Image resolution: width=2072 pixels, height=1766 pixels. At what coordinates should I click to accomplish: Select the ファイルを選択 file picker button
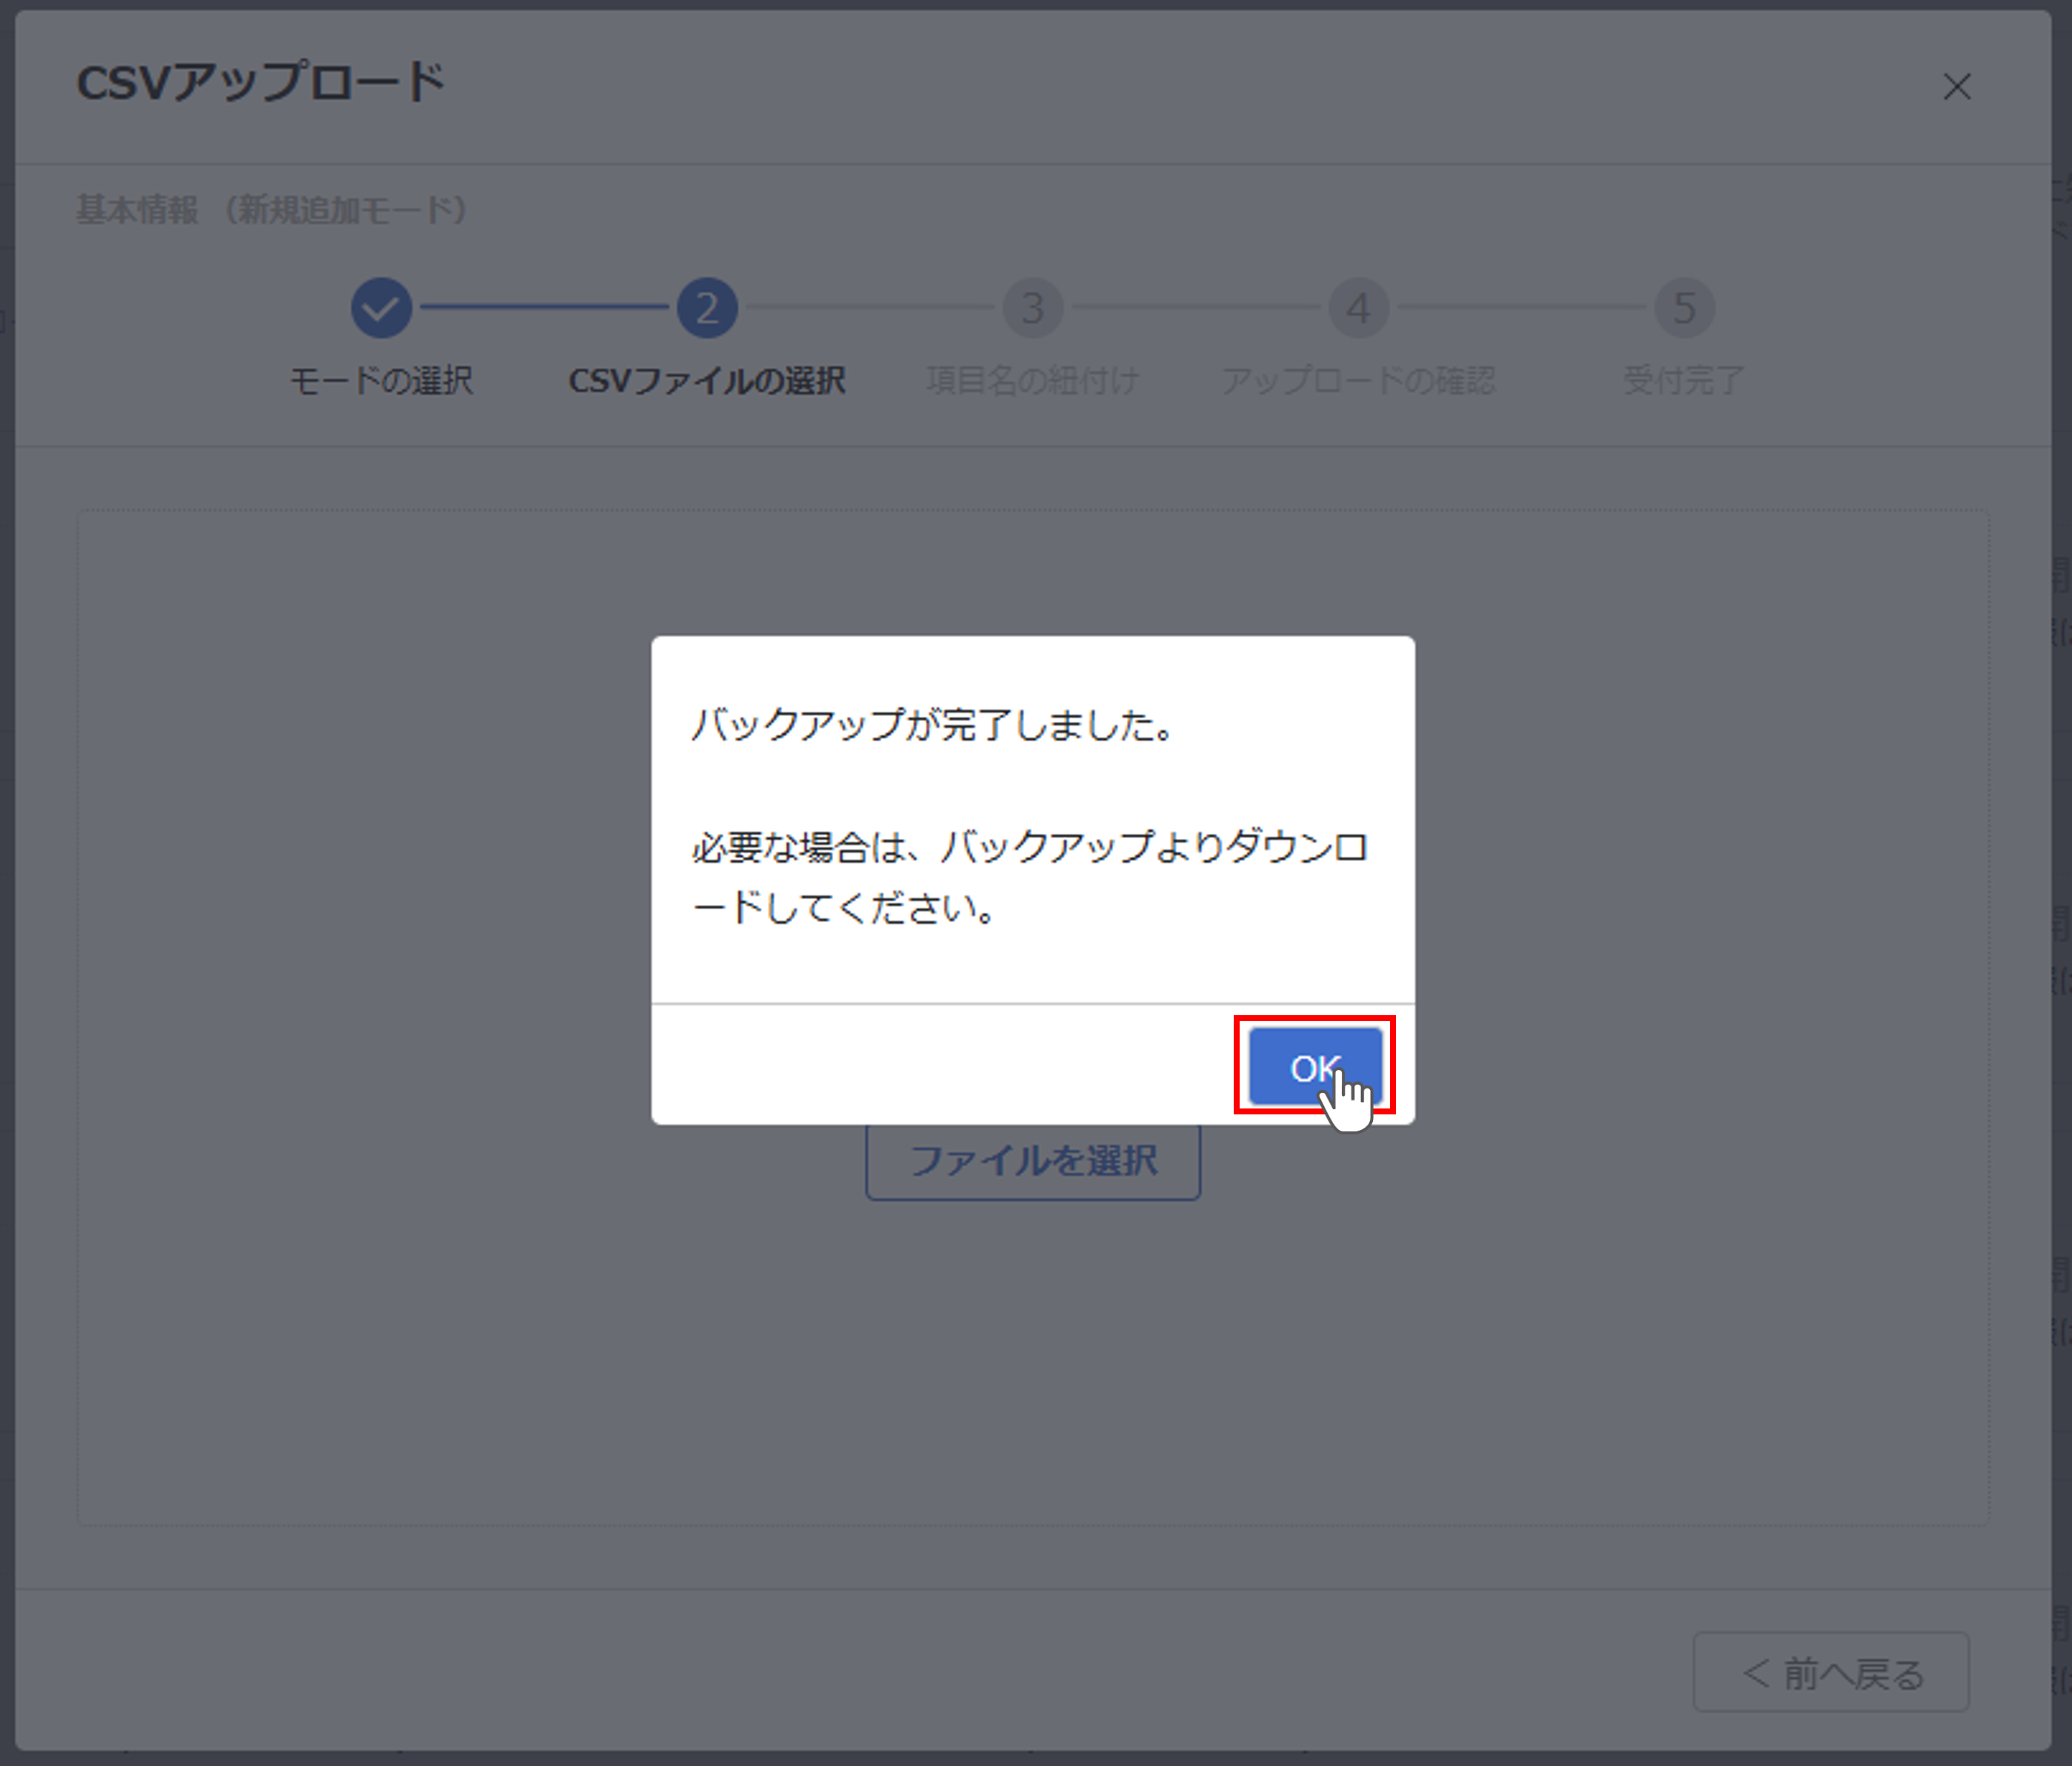(x=1032, y=1160)
